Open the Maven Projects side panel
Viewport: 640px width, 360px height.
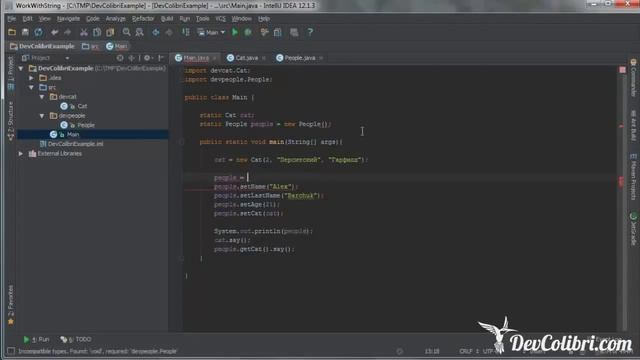[x=633, y=176]
